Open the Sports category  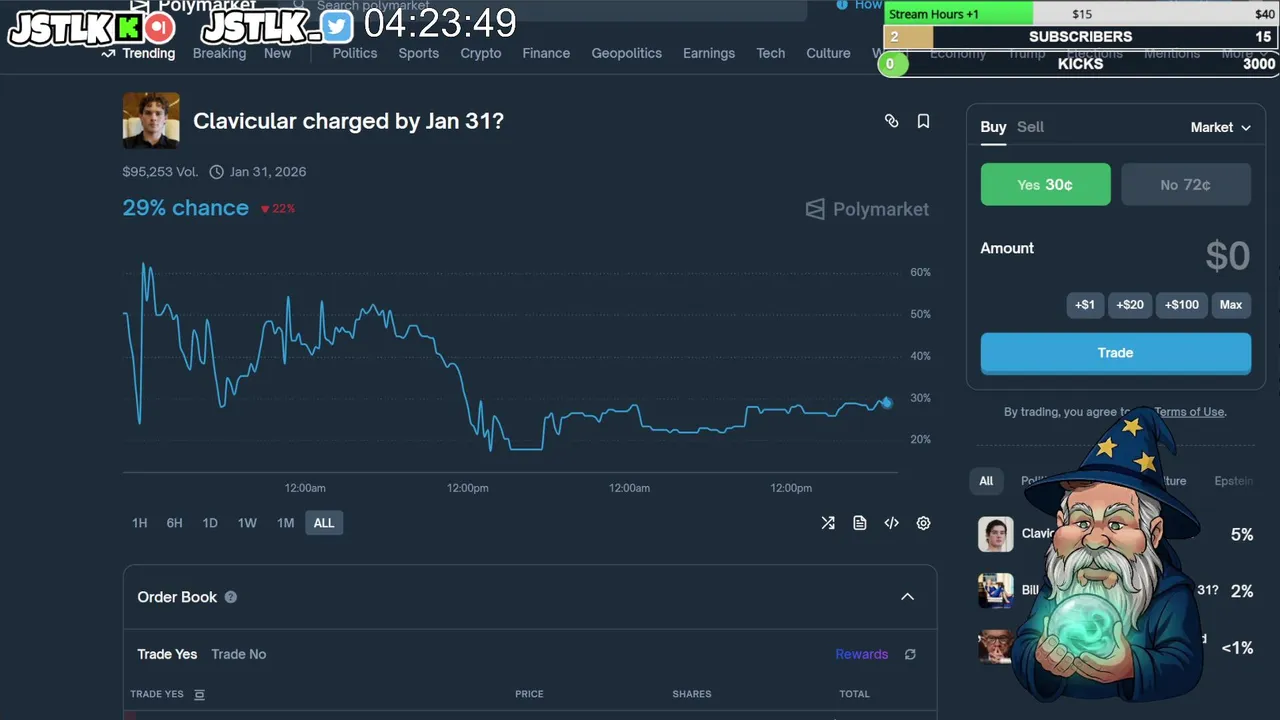(419, 53)
